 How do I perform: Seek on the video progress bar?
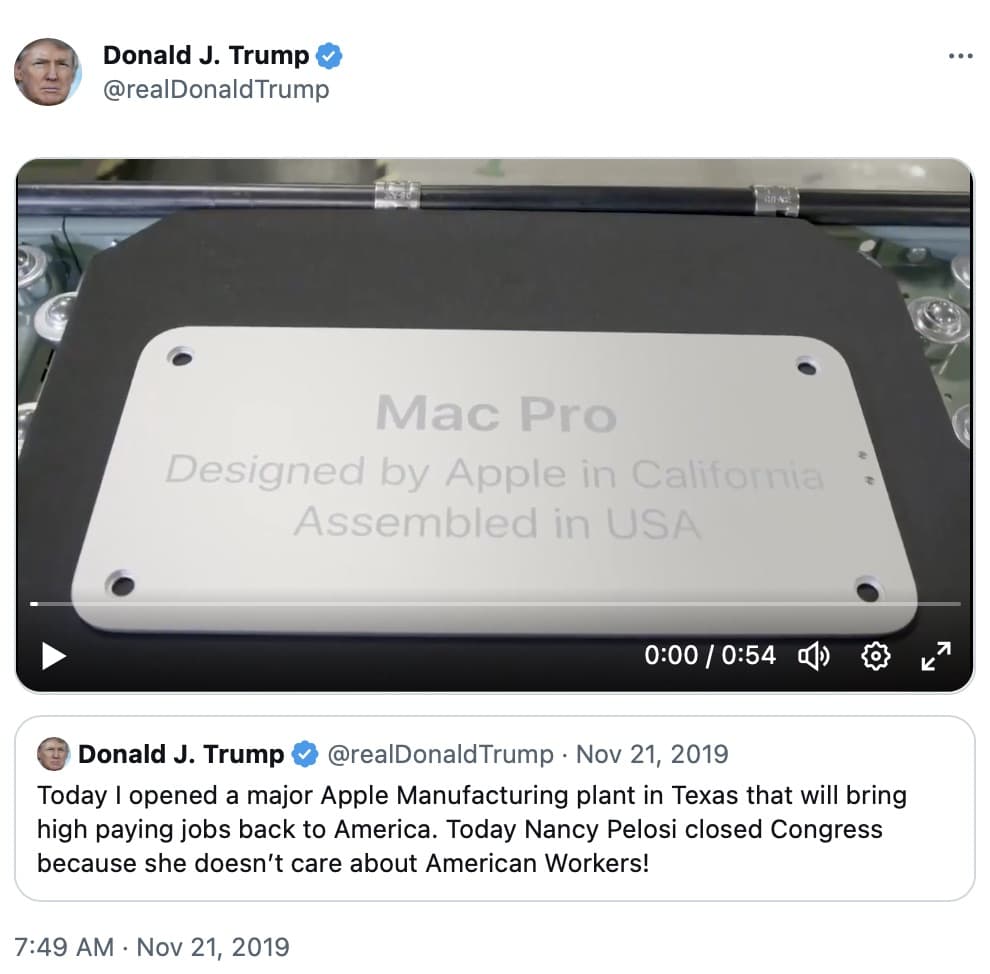[x=496, y=604]
